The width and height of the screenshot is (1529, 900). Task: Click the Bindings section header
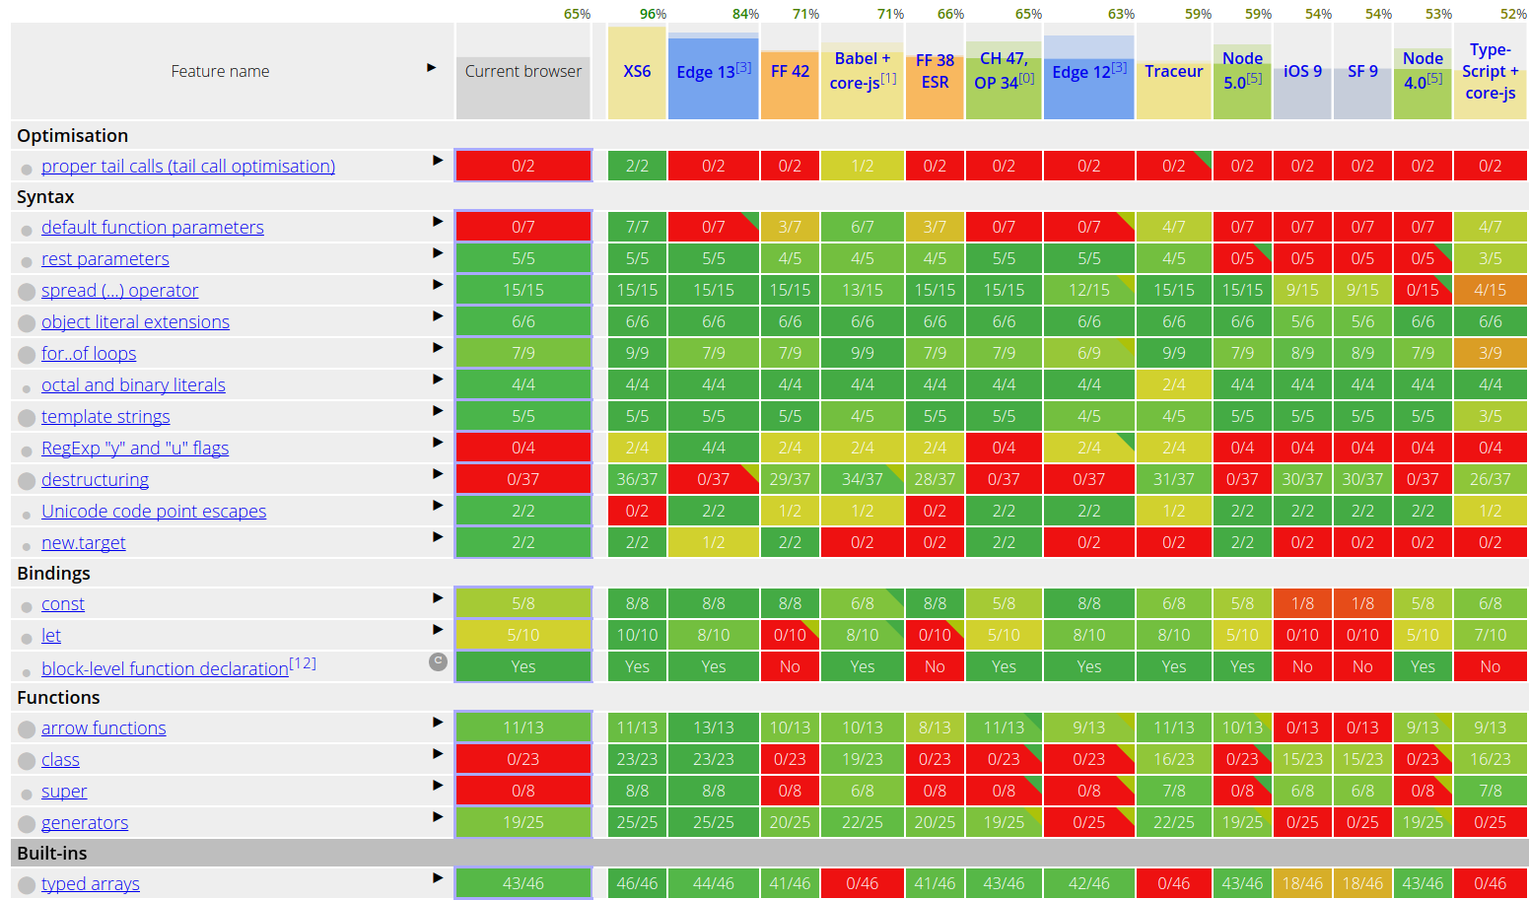(769, 573)
